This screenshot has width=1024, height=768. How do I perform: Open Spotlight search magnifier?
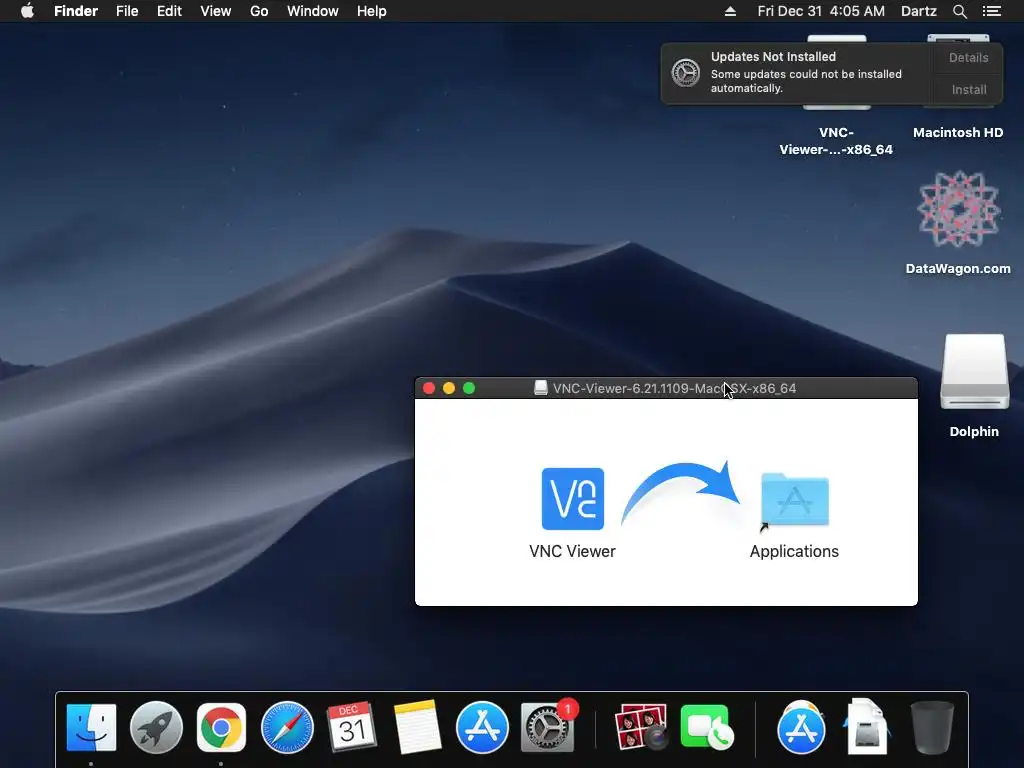[959, 11]
